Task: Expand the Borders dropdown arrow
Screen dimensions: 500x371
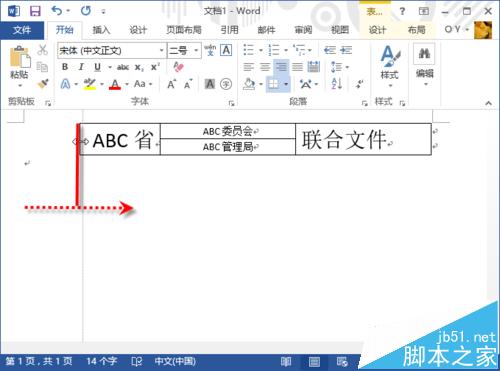Action: click(286, 84)
